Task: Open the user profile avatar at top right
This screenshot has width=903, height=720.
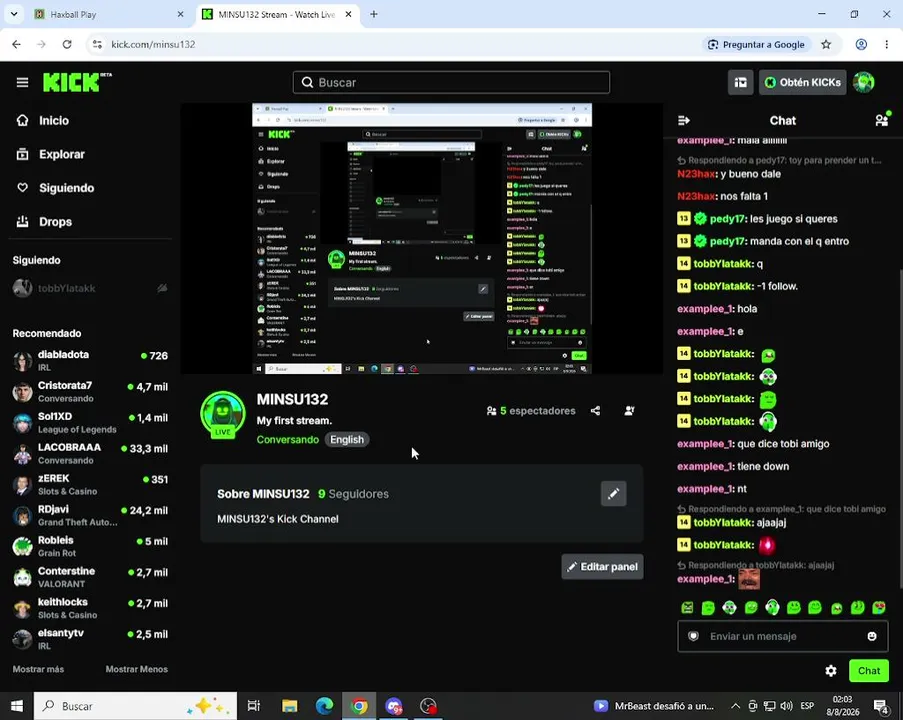Action: tap(863, 82)
